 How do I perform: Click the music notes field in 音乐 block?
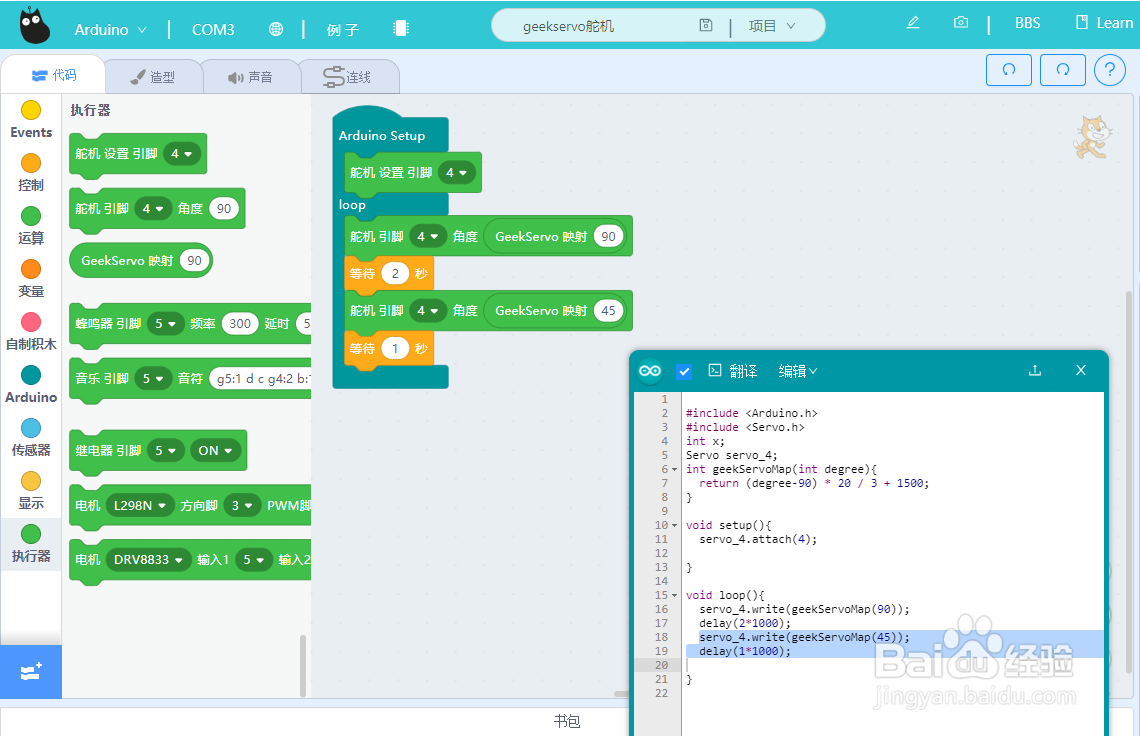[x=262, y=378]
